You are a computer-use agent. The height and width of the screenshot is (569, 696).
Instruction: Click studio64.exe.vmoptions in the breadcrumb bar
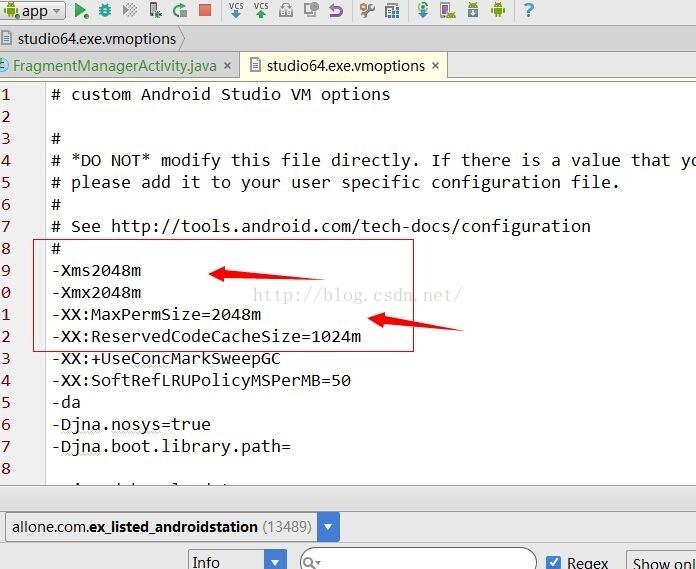click(x=97, y=39)
